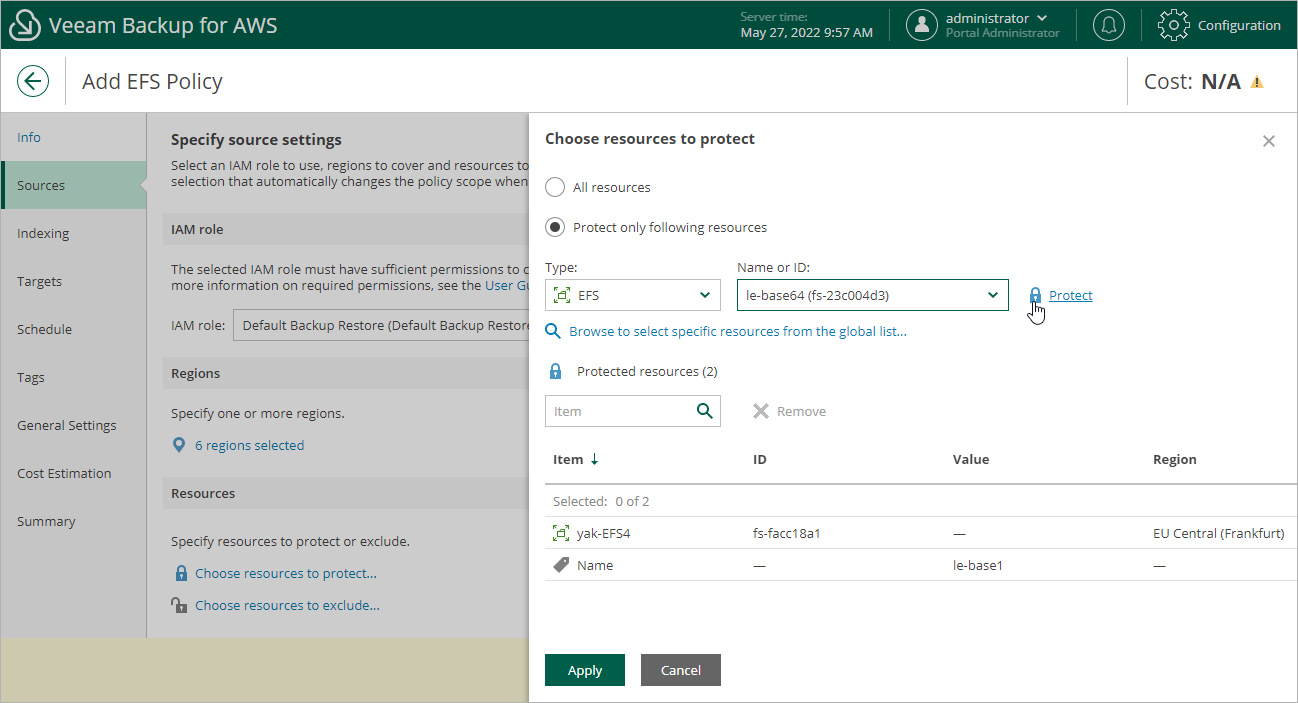Screen dimensions: 1298x703
Task: Click the padlock icon next to Protected resources
Action: [x=555, y=371]
